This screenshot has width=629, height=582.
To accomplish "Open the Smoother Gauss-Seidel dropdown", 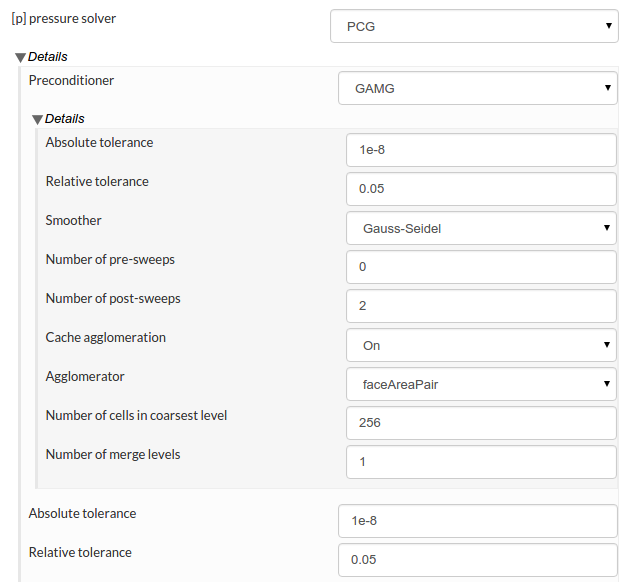I will point(481,228).
